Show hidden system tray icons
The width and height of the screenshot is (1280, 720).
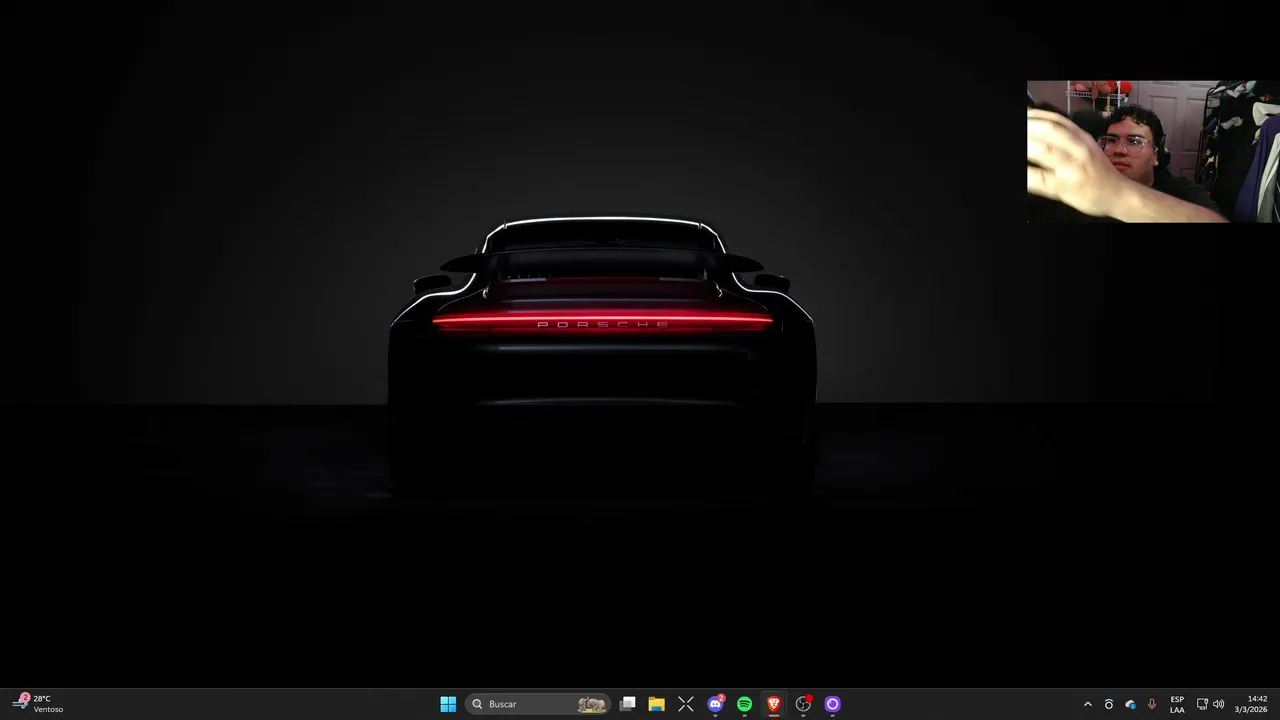pyautogui.click(x=1088, y=704)
